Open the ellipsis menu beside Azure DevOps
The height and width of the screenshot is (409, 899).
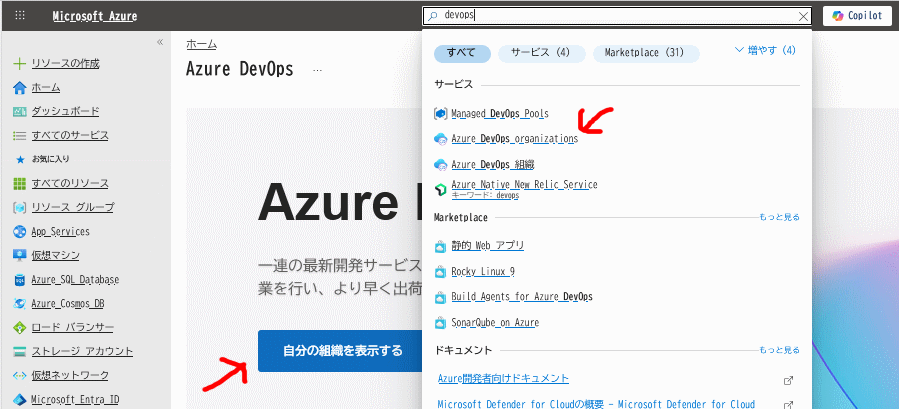click(x=318, y=70)
